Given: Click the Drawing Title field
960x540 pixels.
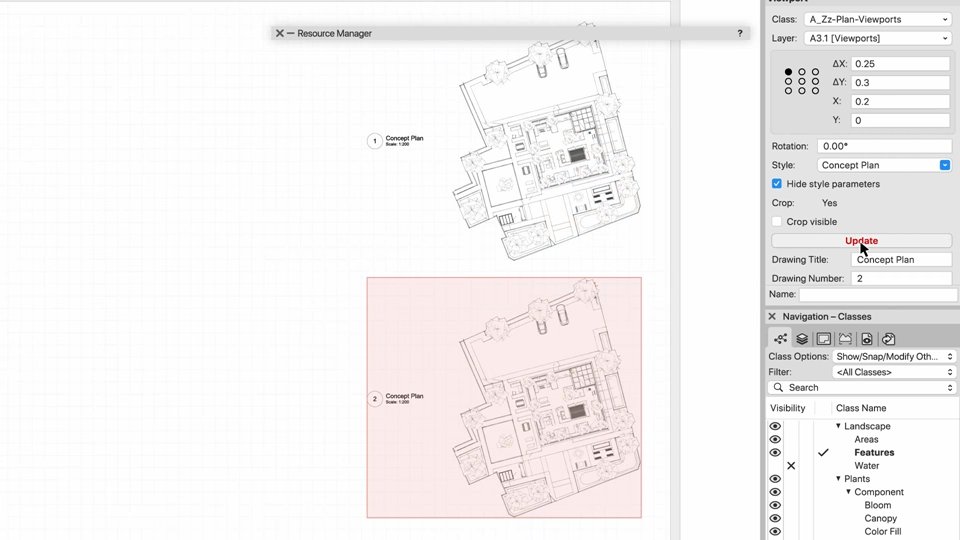Looking at the screenshot, I should click(901, 260).
